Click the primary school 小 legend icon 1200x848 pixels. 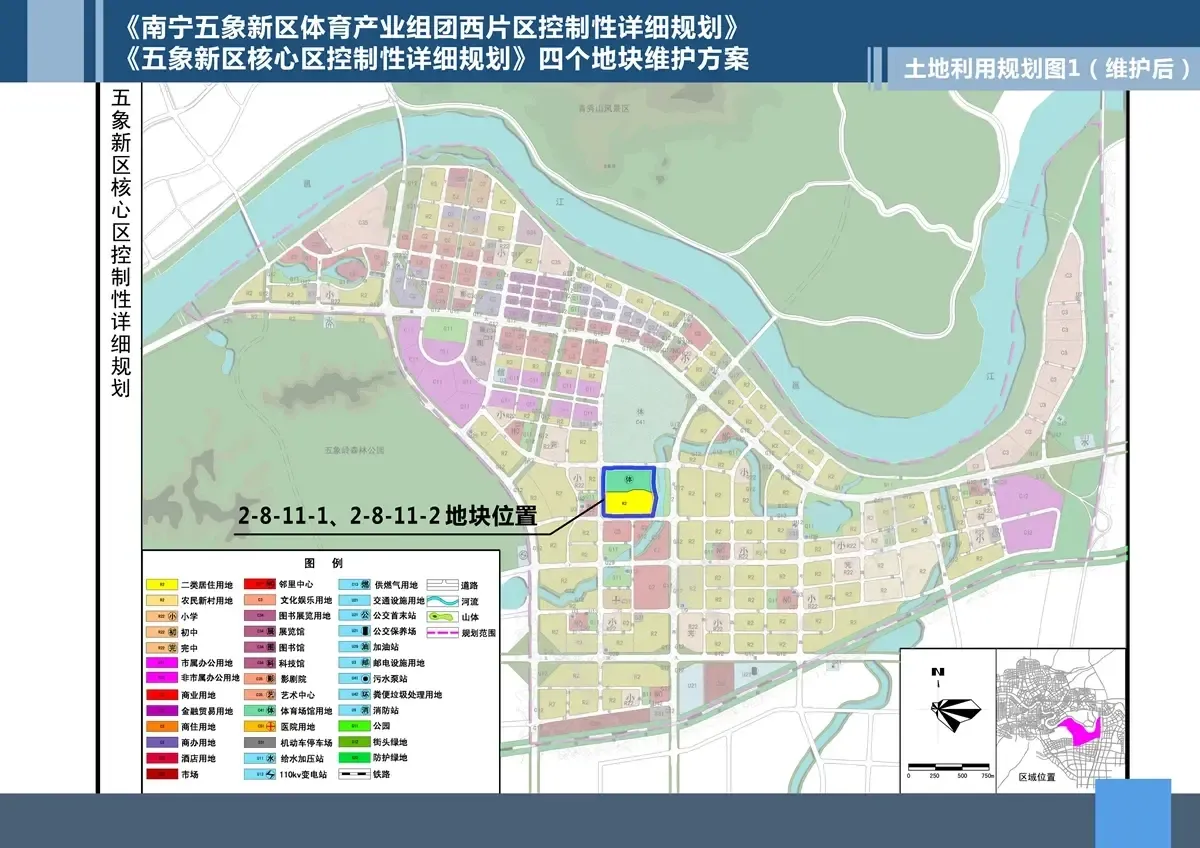(x=172, y=616)
